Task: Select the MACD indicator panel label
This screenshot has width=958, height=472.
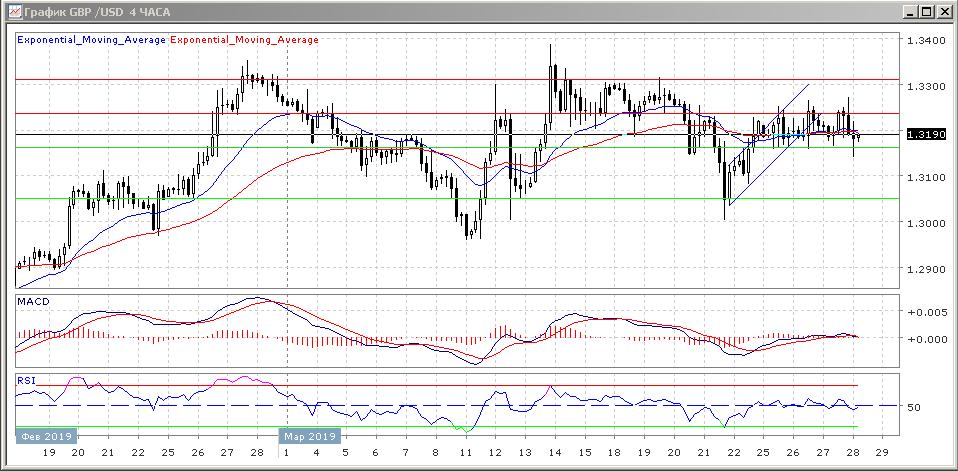Action: (x=33, y=301)
